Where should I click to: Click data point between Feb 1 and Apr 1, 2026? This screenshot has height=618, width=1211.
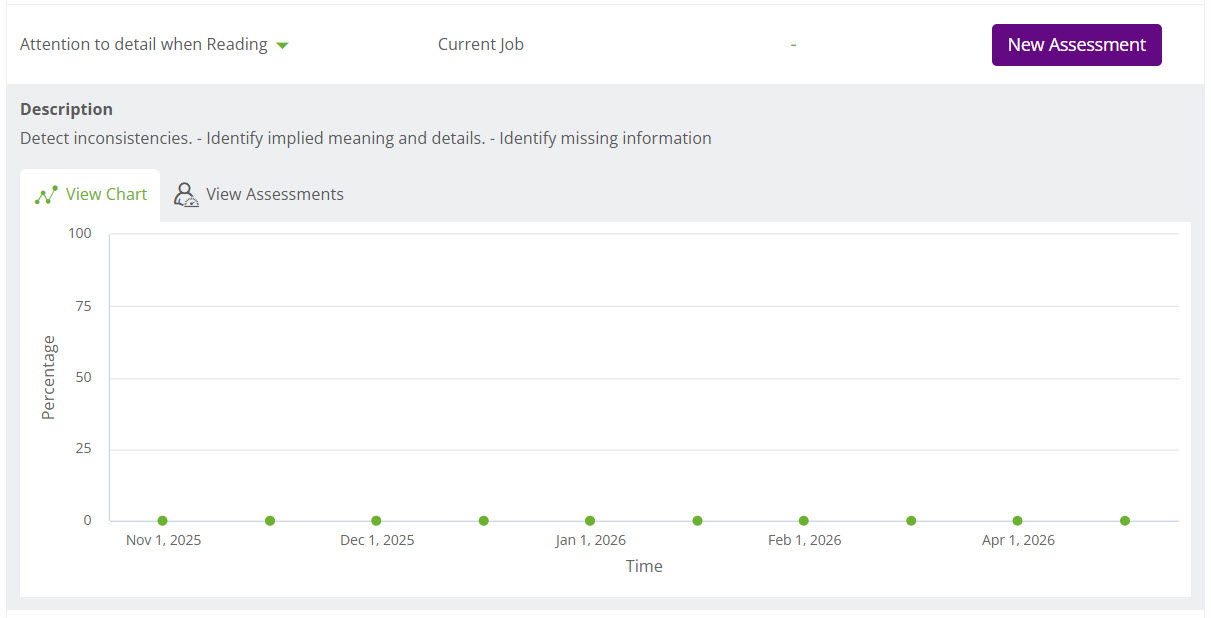click(x=911, y=521)
